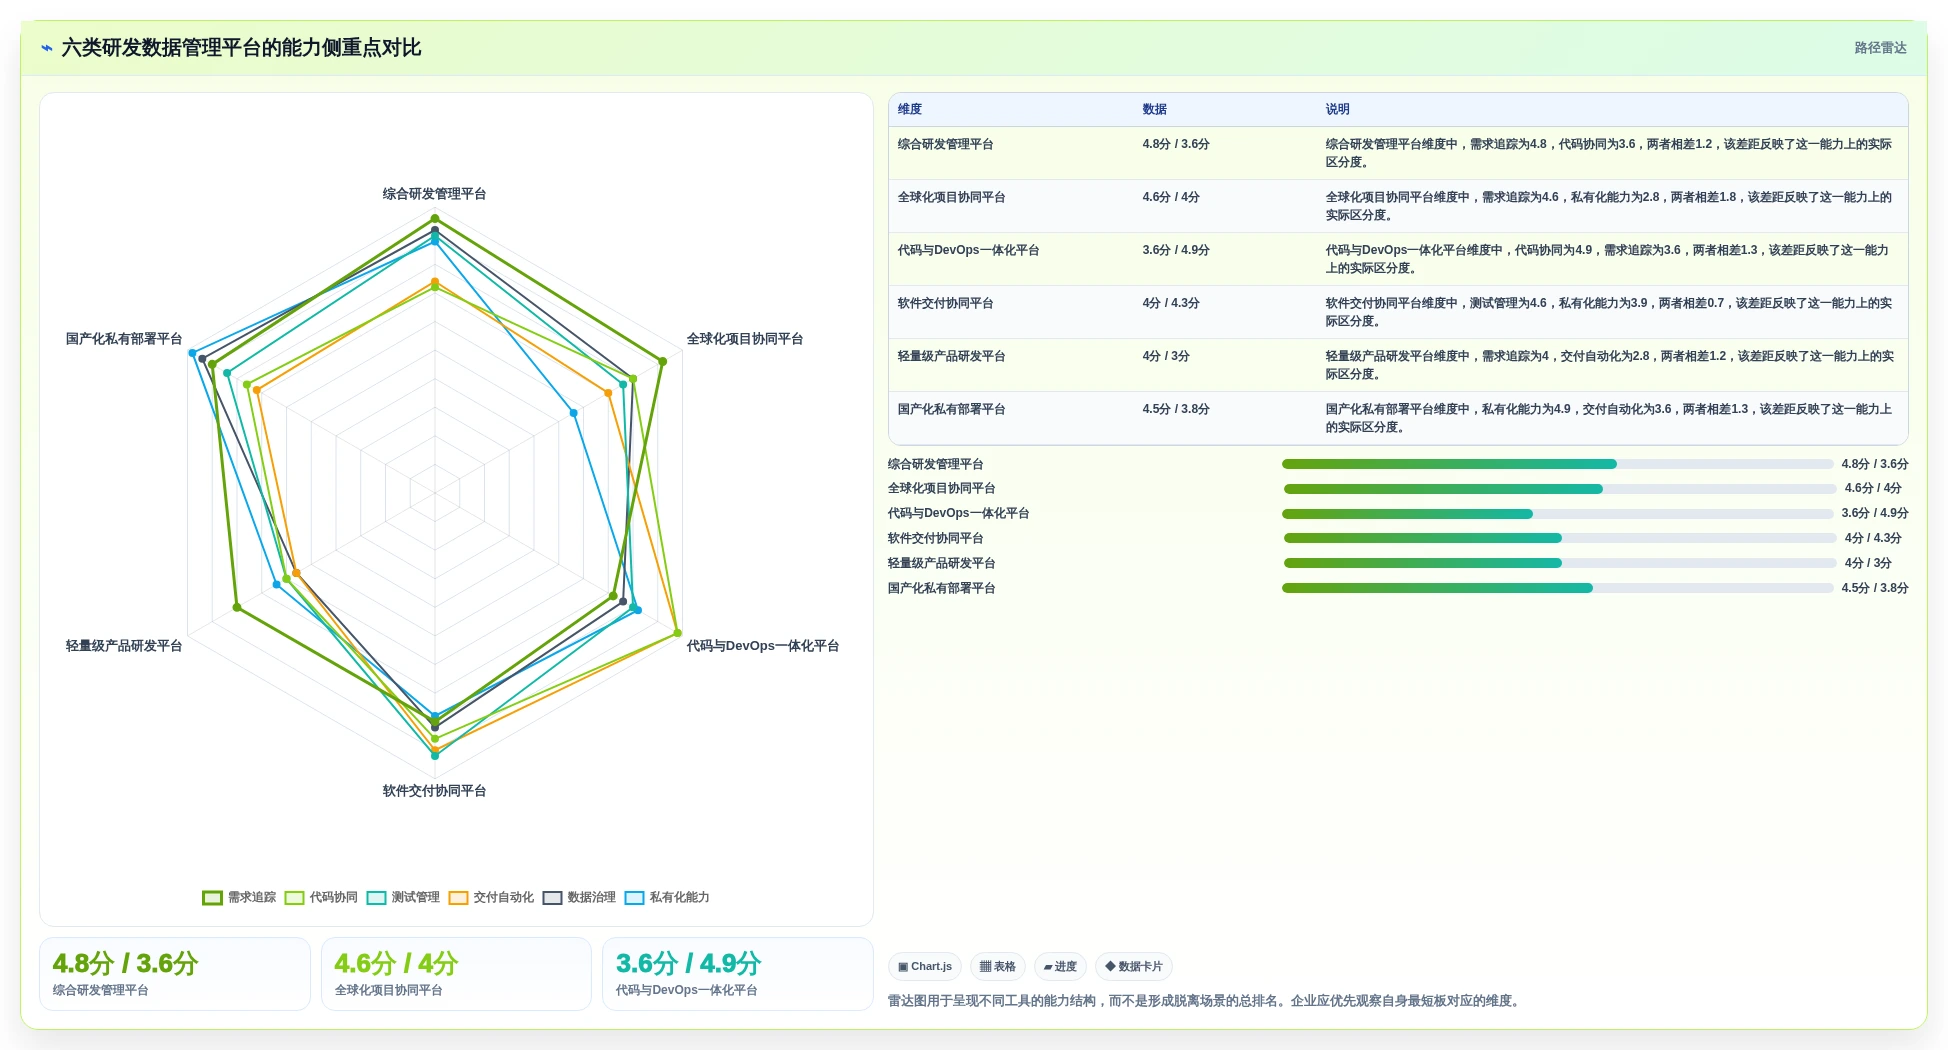The height and width of the screenshot is (1050, 1948).
Task: Toggle the 交付自动化 legend series
Action: 491,897
